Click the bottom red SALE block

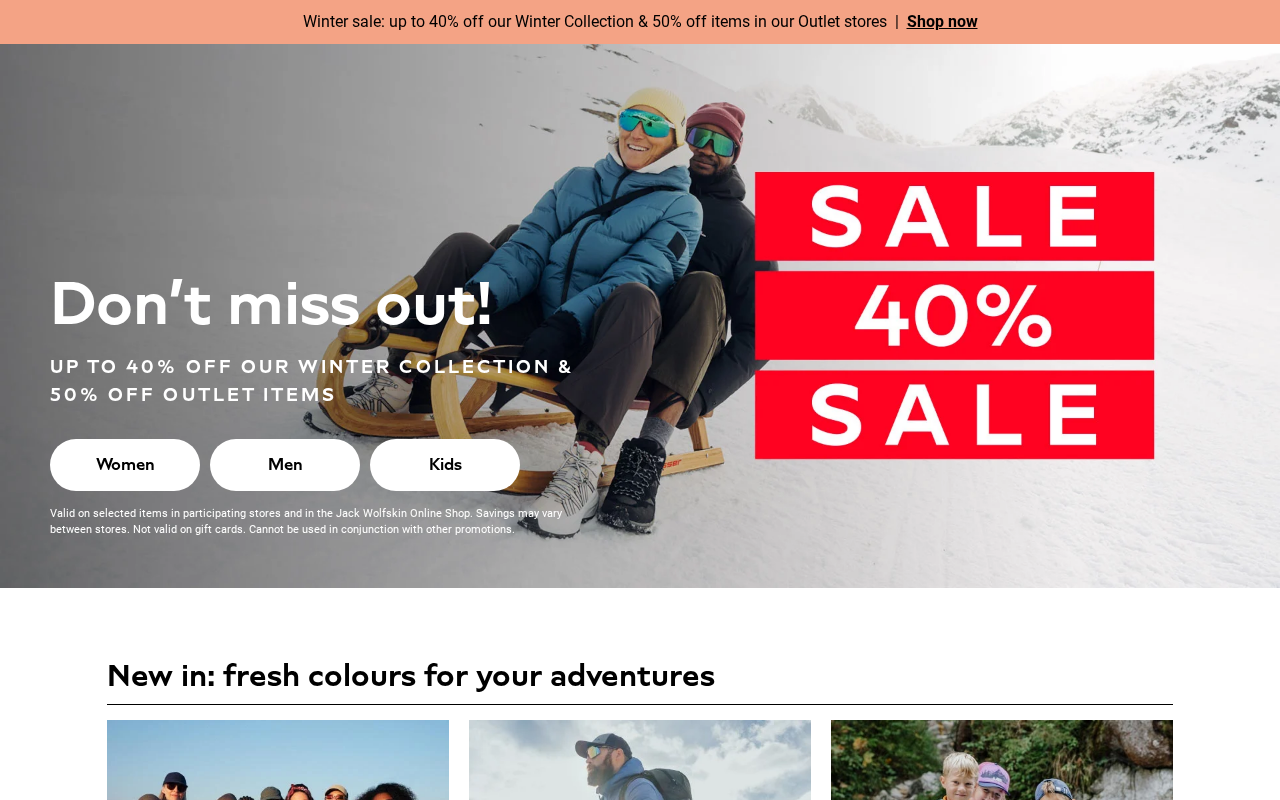[954, 415]
